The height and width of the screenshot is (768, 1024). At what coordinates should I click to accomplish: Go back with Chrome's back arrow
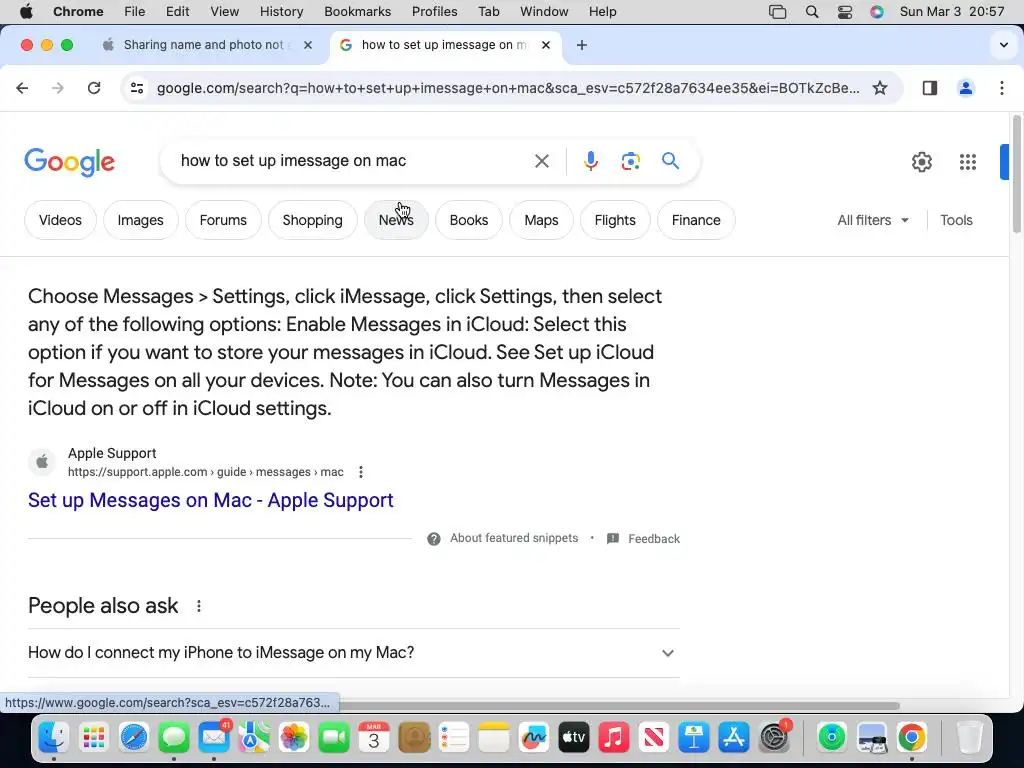click(x=22, y=88)
